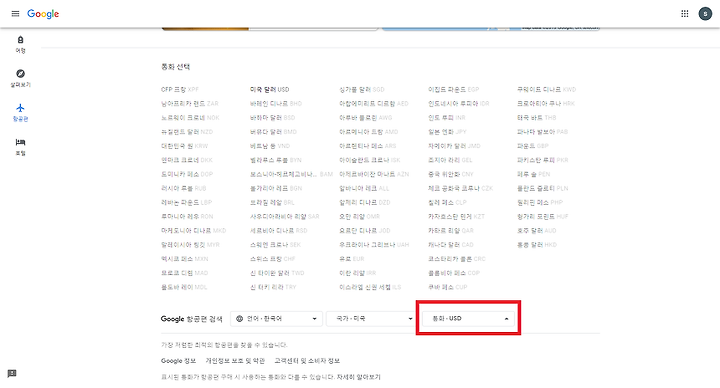Image resolution: width=720 pixels, height=388 pixels.
Task: Select currency 파운드 GBP
Action: click(x=533, y=146)
